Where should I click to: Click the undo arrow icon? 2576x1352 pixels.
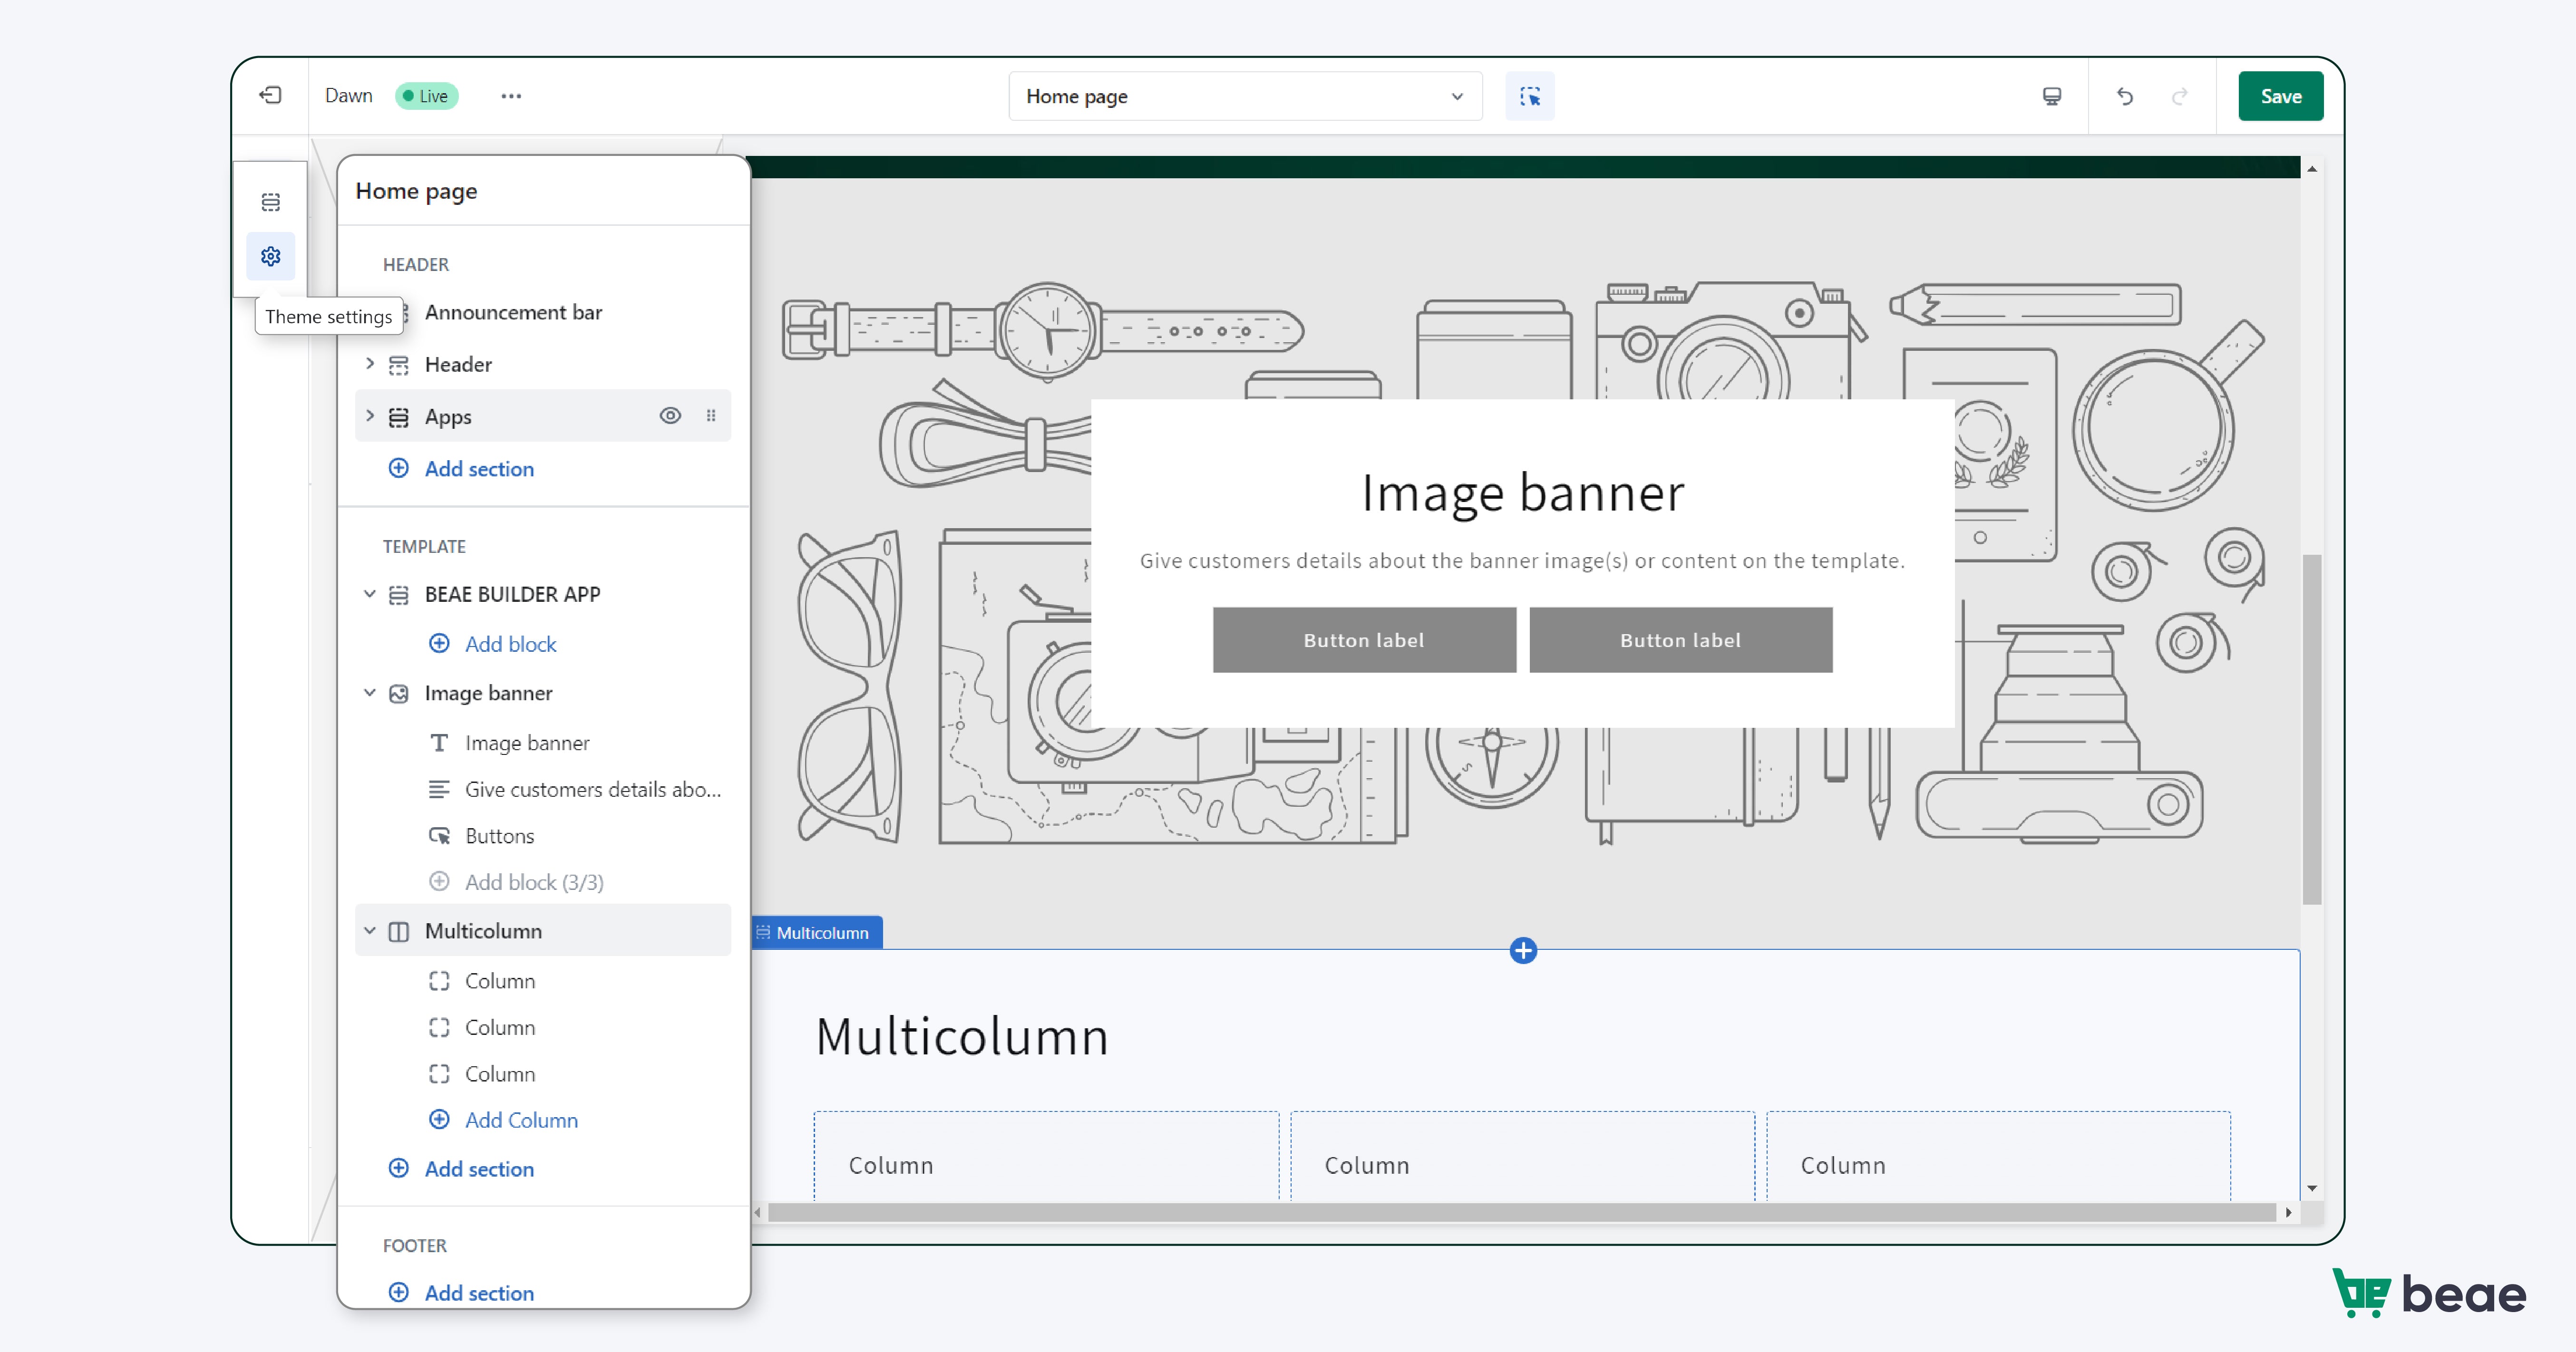2124,96
